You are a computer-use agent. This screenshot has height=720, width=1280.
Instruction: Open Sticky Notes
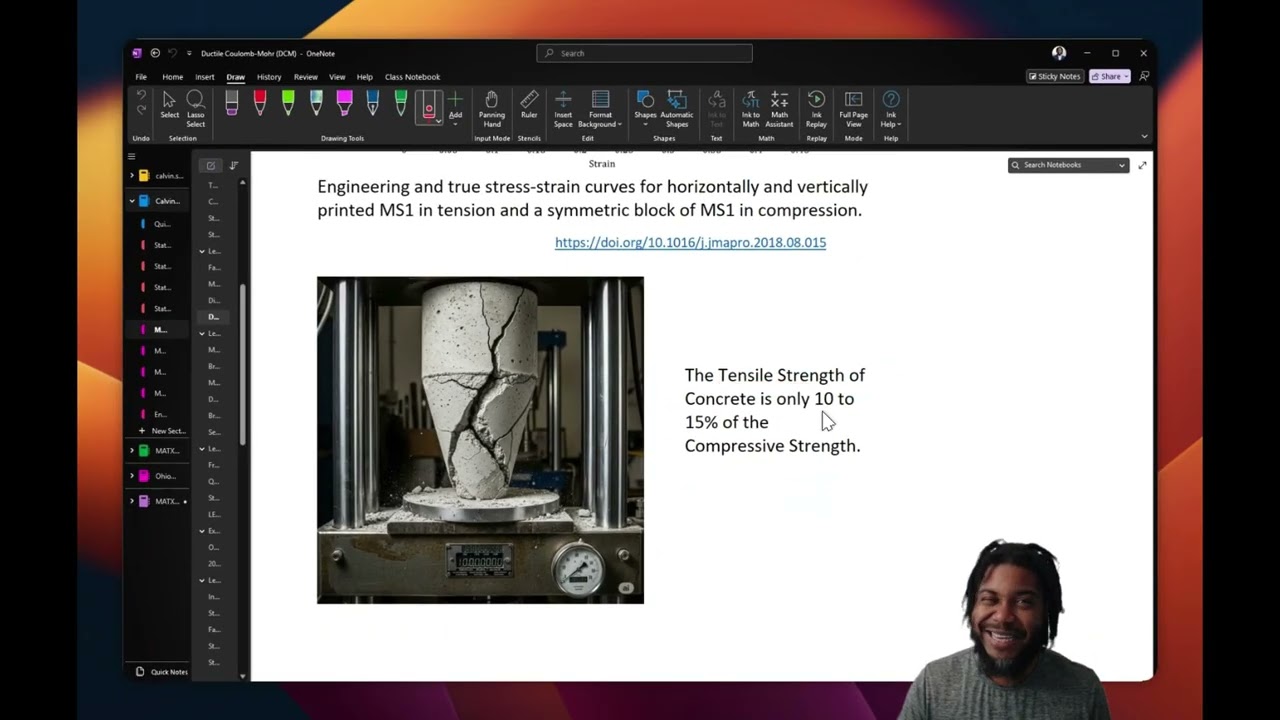coord(1056,76)
